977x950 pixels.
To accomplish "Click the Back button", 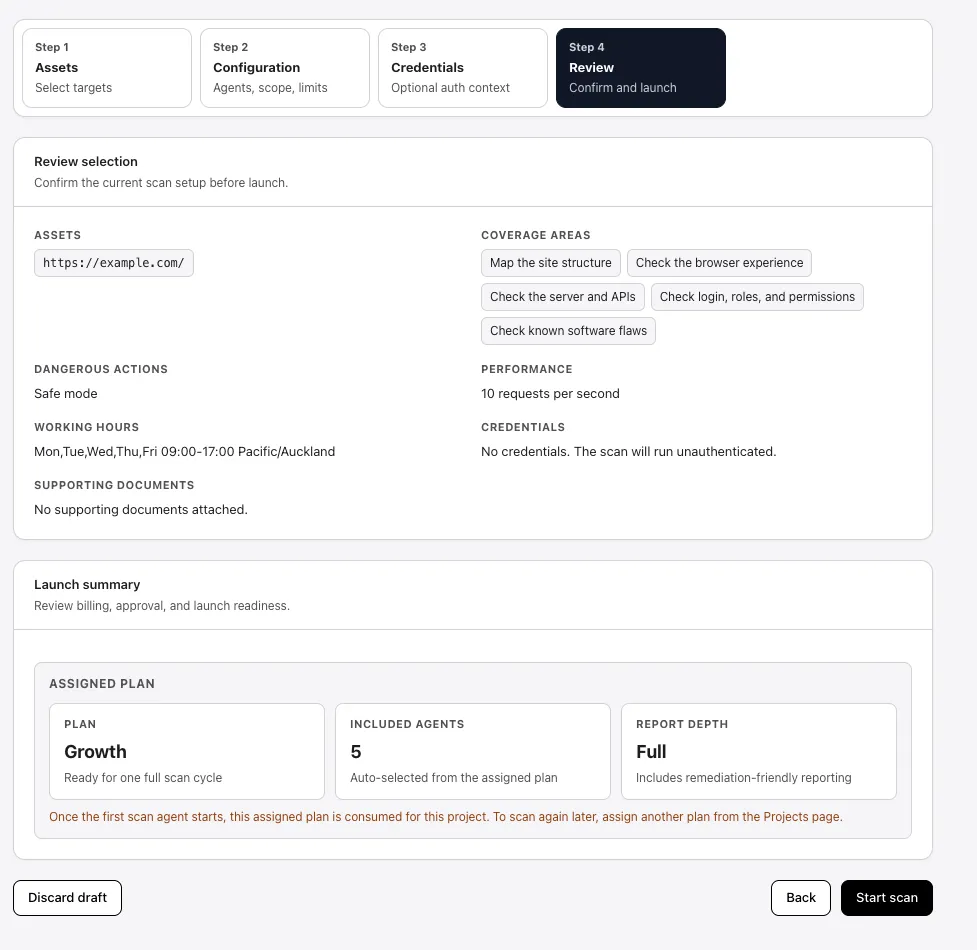I will tap(800, 897).
